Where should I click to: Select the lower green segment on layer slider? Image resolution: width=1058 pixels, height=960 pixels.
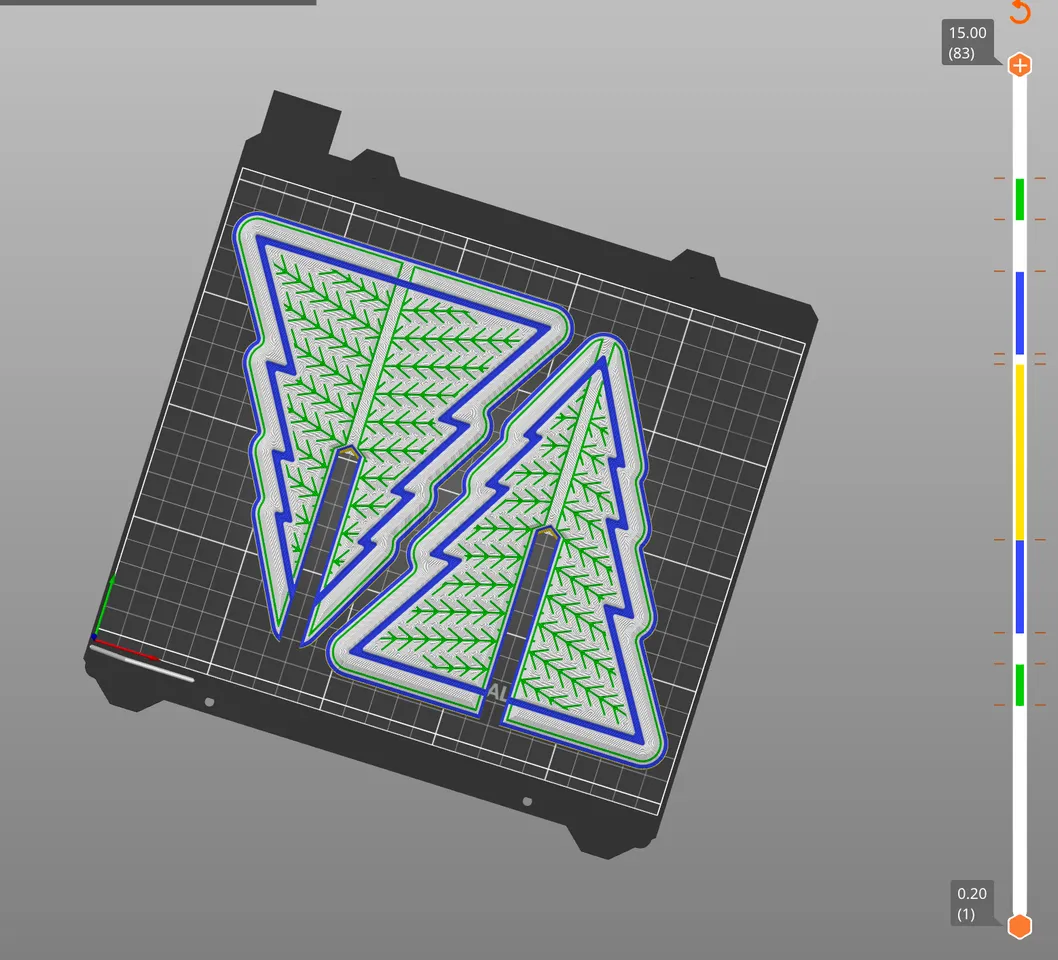click(1020, 684)
